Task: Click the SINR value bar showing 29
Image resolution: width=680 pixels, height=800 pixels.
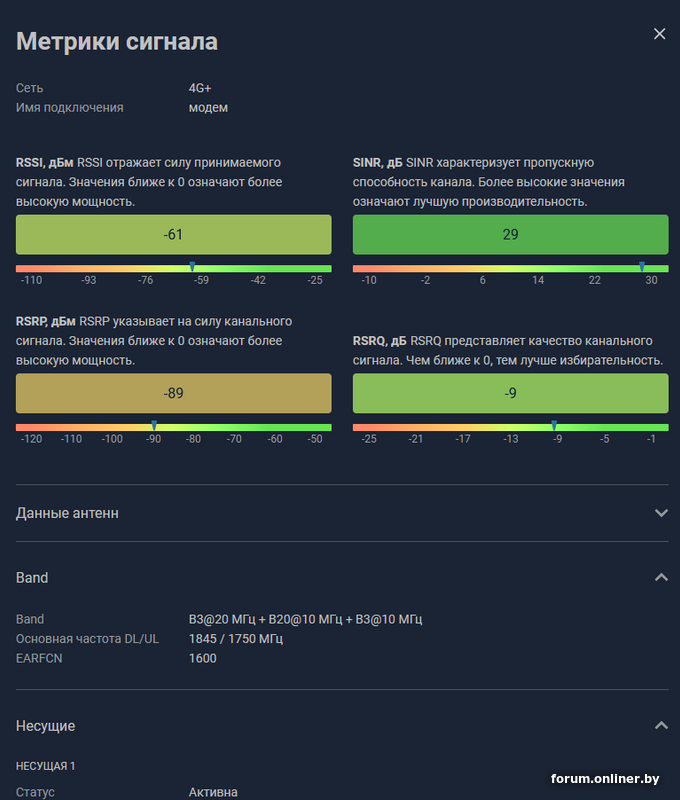Action: [x=510, y=235]
